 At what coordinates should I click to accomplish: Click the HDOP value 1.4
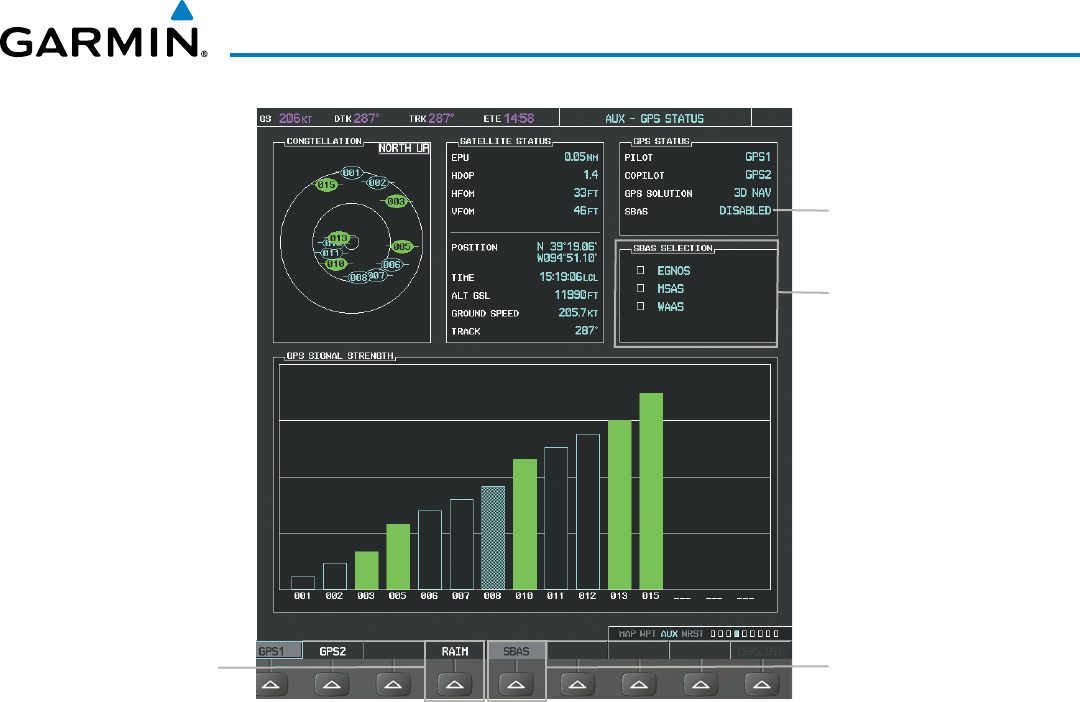pyautogui.click(x=590, y=175)
